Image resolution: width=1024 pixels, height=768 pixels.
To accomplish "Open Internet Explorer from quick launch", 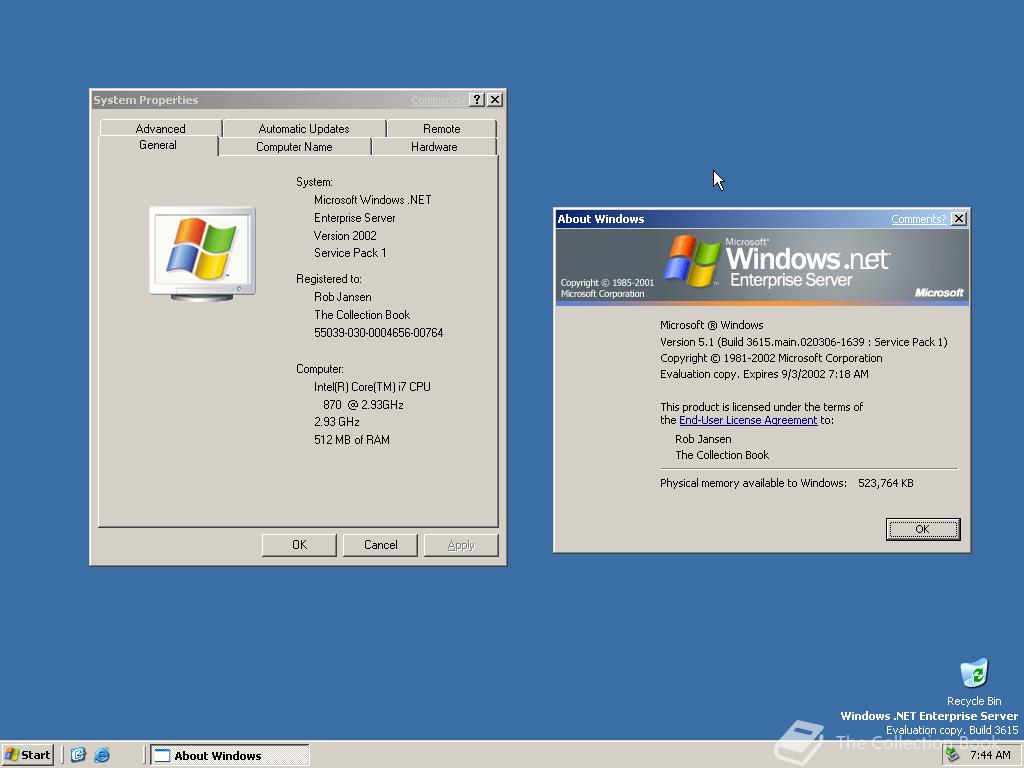I will 102,755.
